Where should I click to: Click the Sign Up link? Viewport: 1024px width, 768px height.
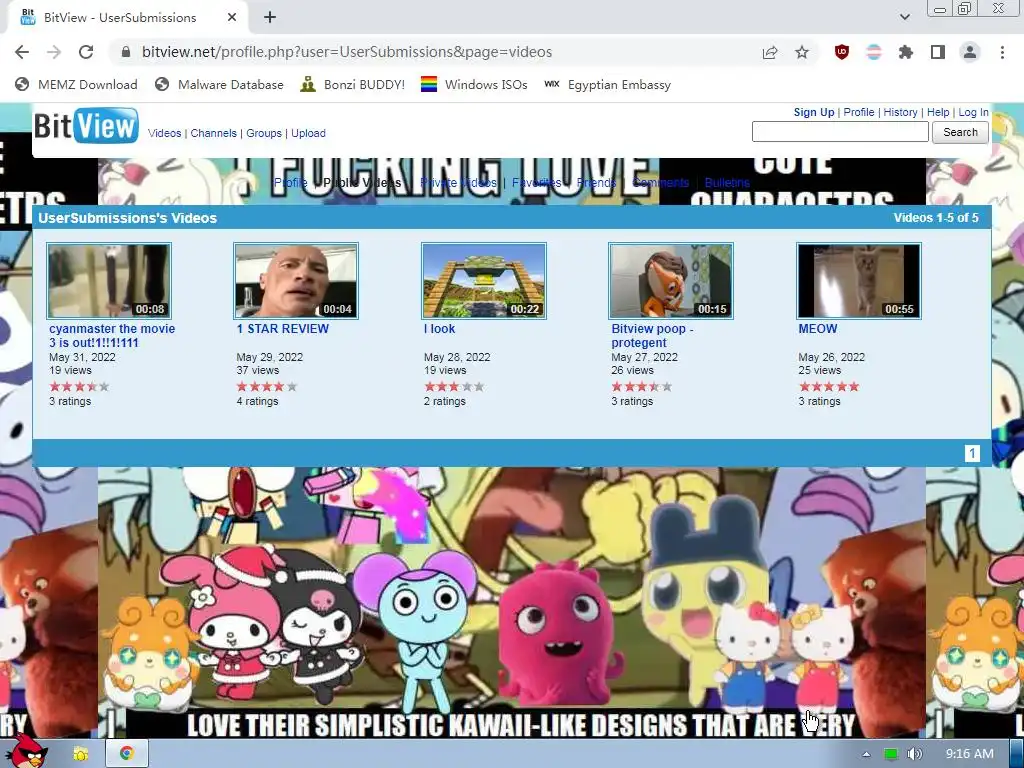814,112
